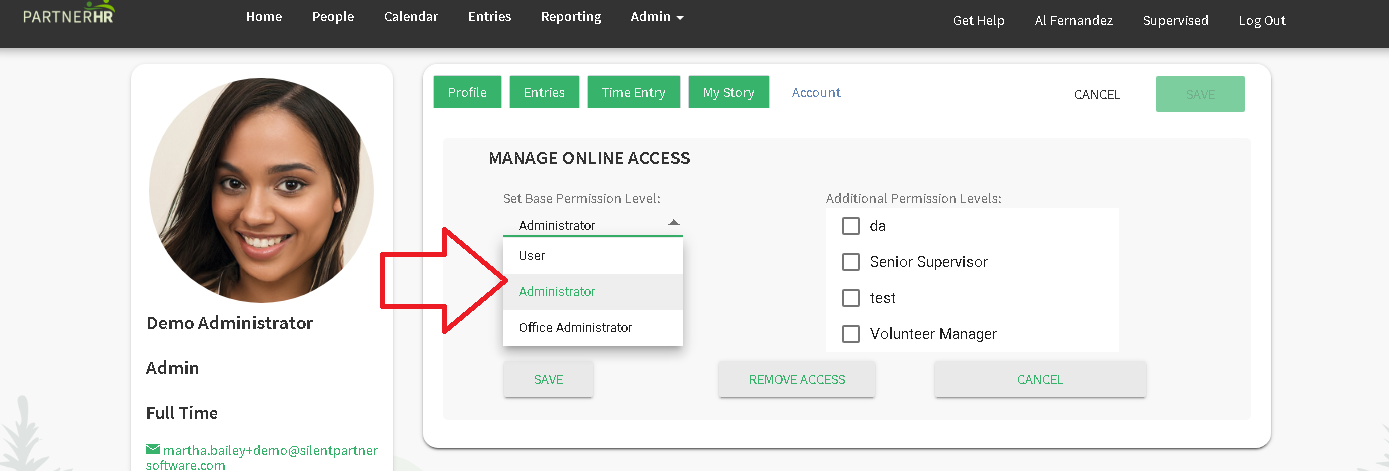Tick the 'da' permission checkbox
The image size is (1389, 471).
[x=851, y=226]
